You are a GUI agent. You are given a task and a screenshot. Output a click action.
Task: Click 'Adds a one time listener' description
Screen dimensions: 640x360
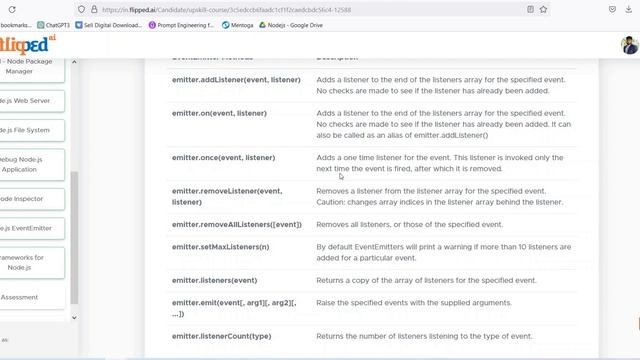(x=440, y=163)
